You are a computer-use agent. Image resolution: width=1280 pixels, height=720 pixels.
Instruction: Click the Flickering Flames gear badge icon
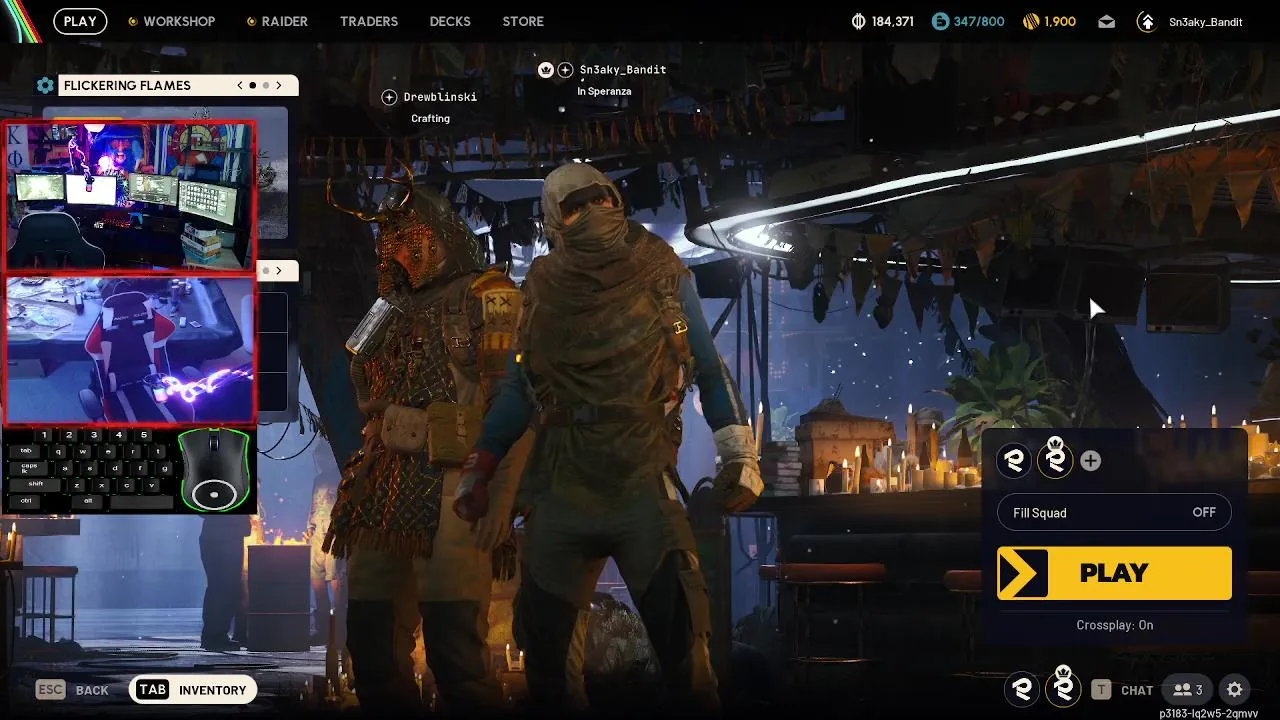[45, 85]
